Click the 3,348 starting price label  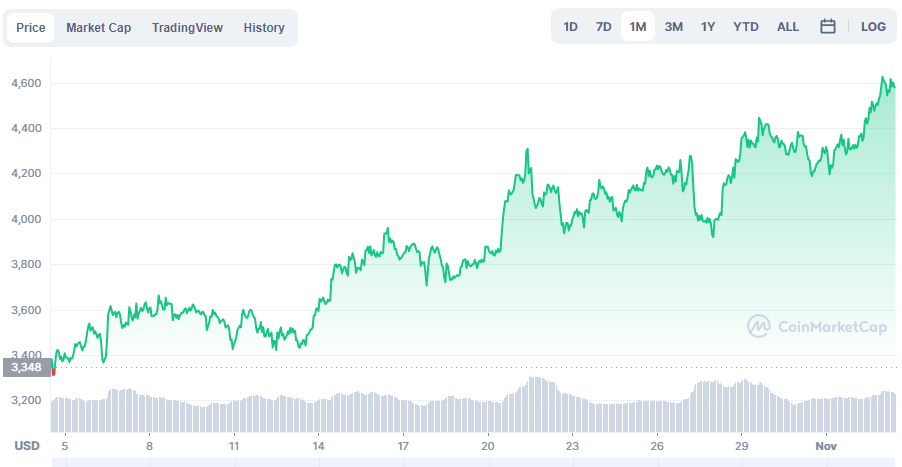pyautogui.click(x=27, y=368)
